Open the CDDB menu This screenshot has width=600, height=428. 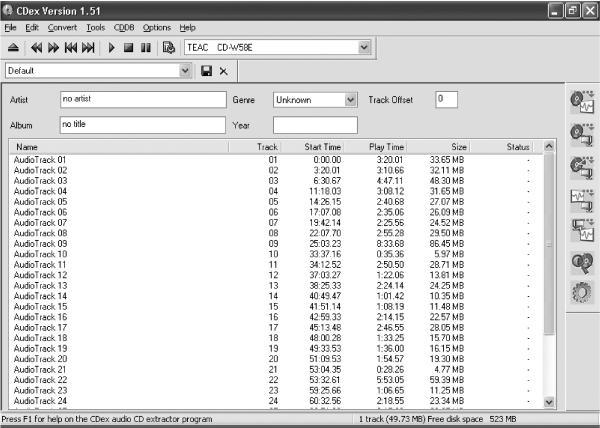click(x=124, y=28)
